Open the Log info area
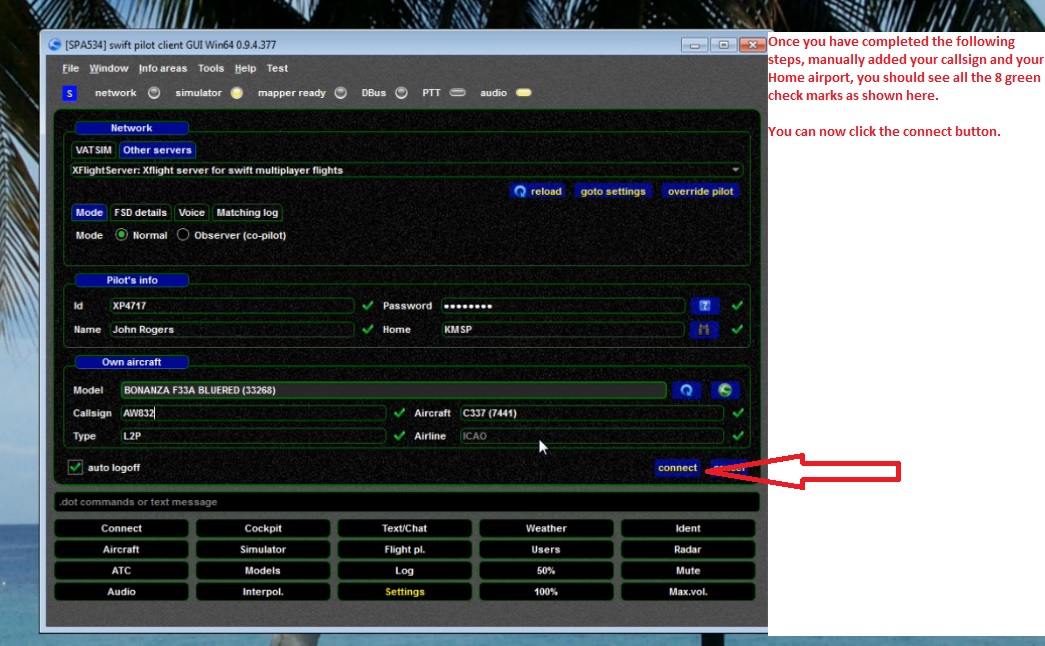The width and height of the screenshot is (1045, 646). (x=405, y=571)
